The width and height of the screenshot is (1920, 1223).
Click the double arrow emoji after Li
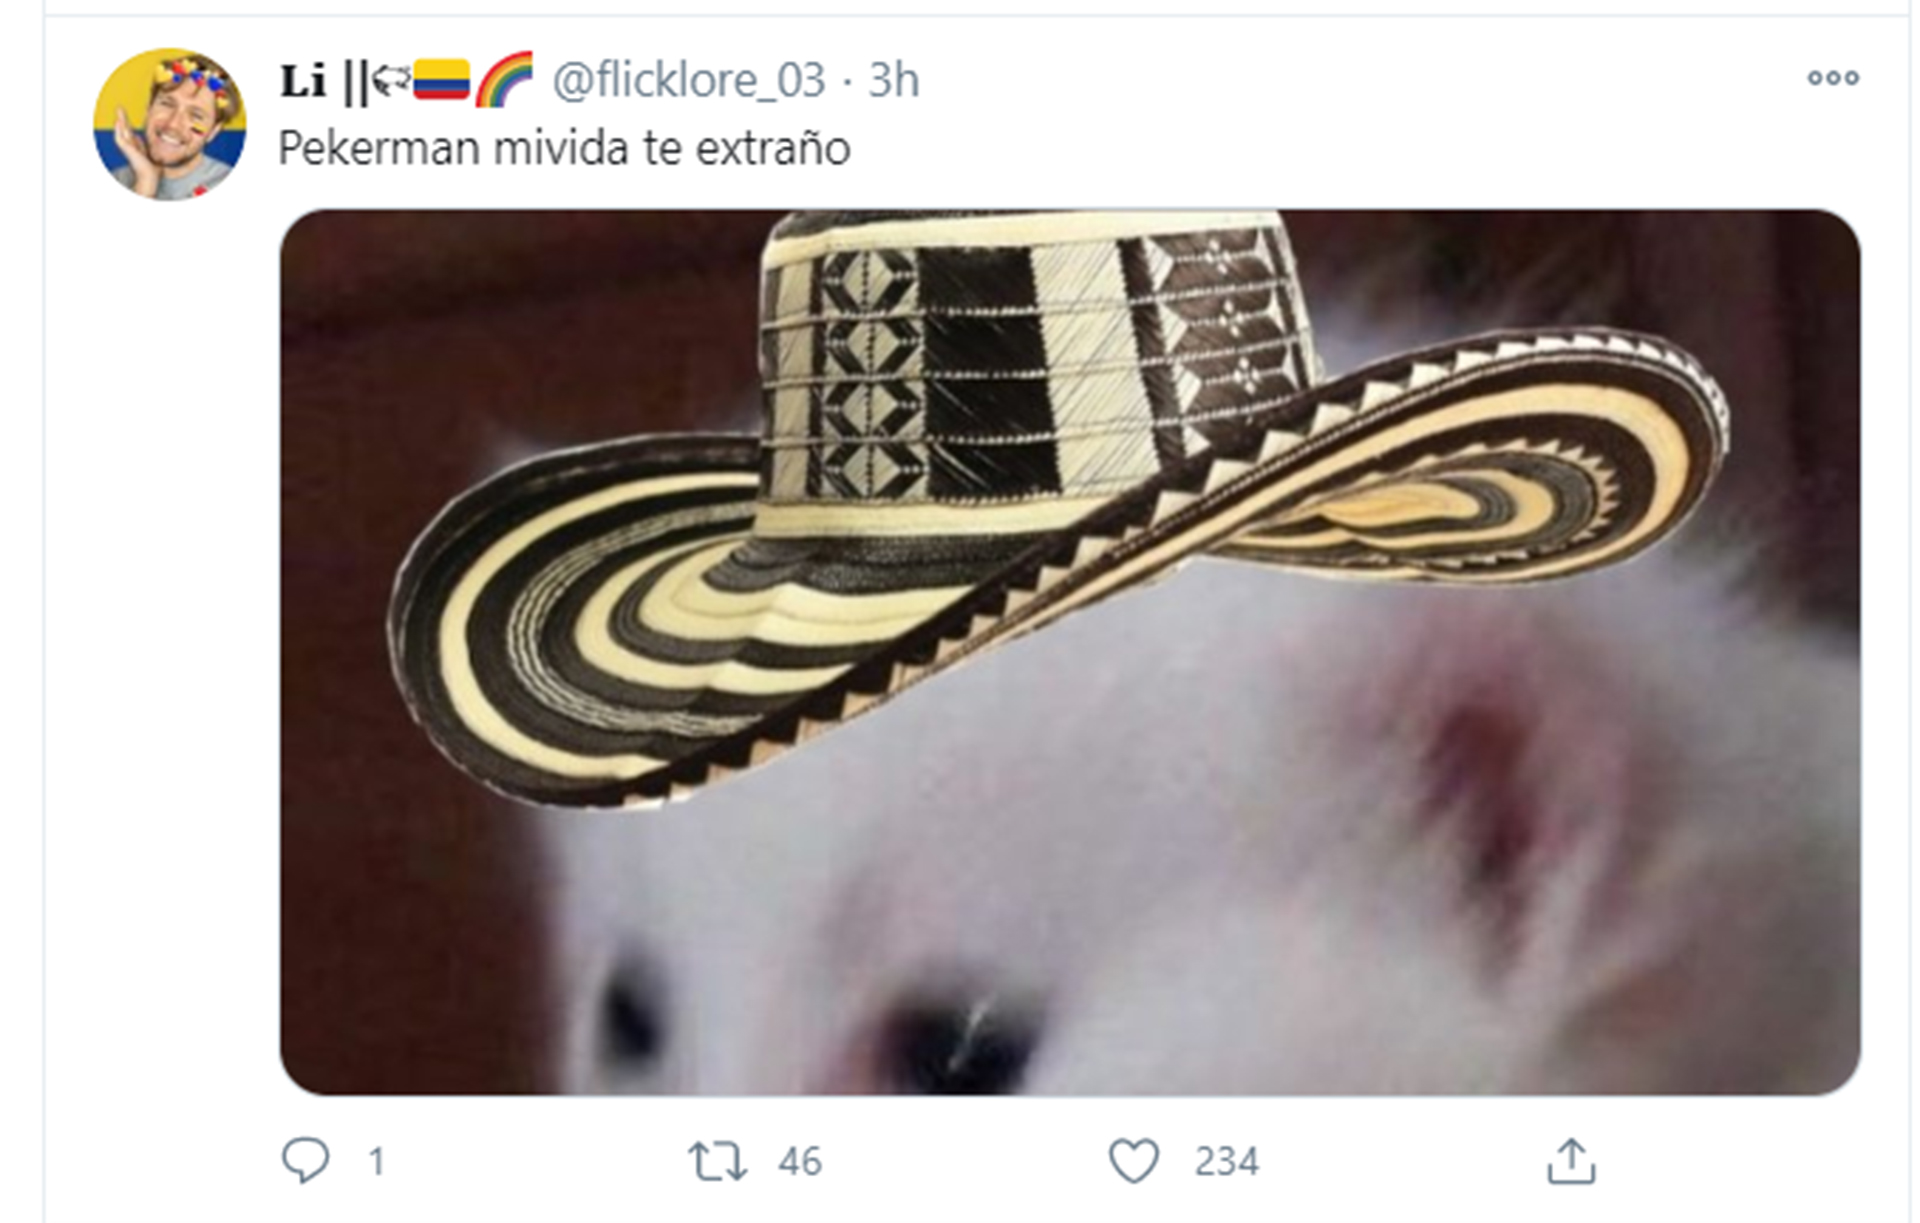pos(390,81)
